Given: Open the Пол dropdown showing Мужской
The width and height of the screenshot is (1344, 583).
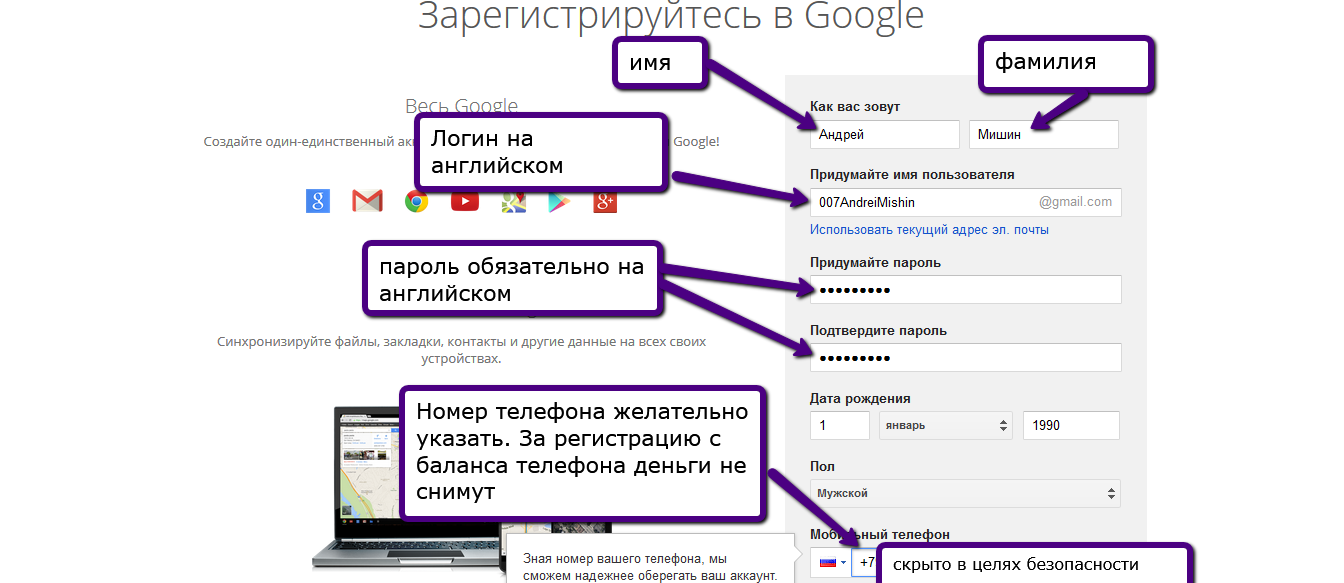Looking at the screenshot, I should (965, 493).
